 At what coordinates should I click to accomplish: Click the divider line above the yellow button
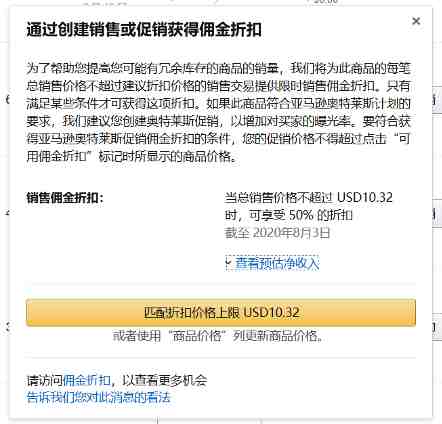(x=221, y=283)
